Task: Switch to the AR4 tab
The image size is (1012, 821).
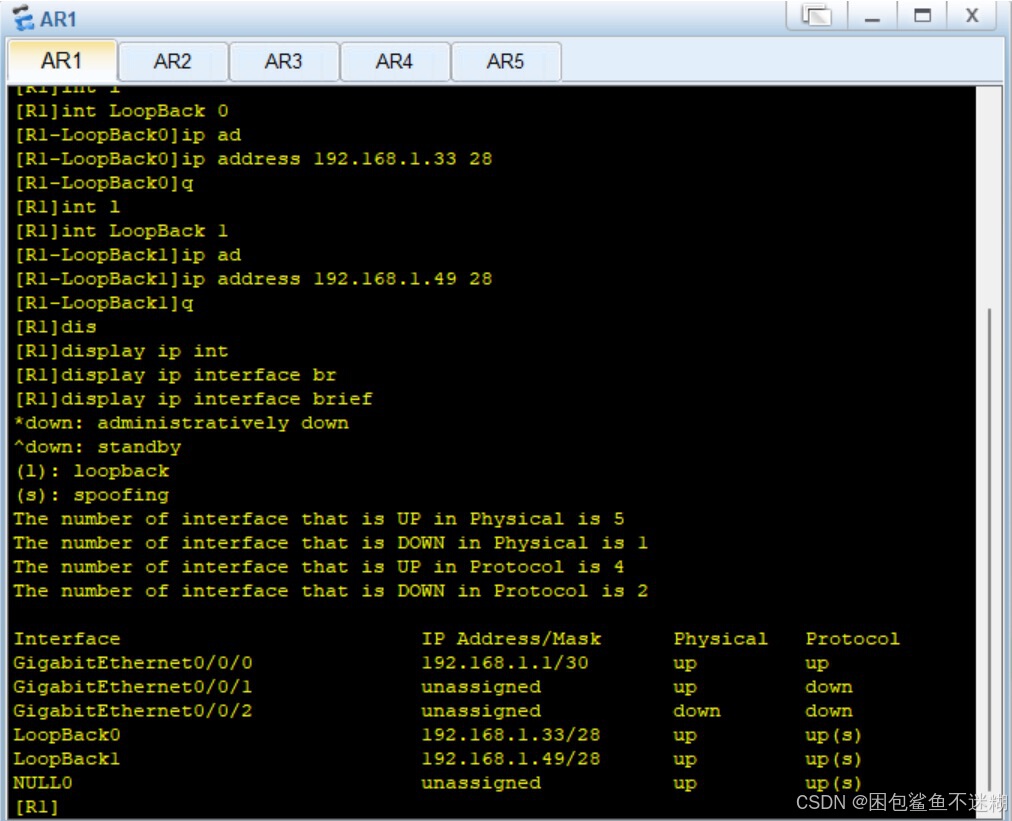Action: pyautogui.click(x=395, y=61)
